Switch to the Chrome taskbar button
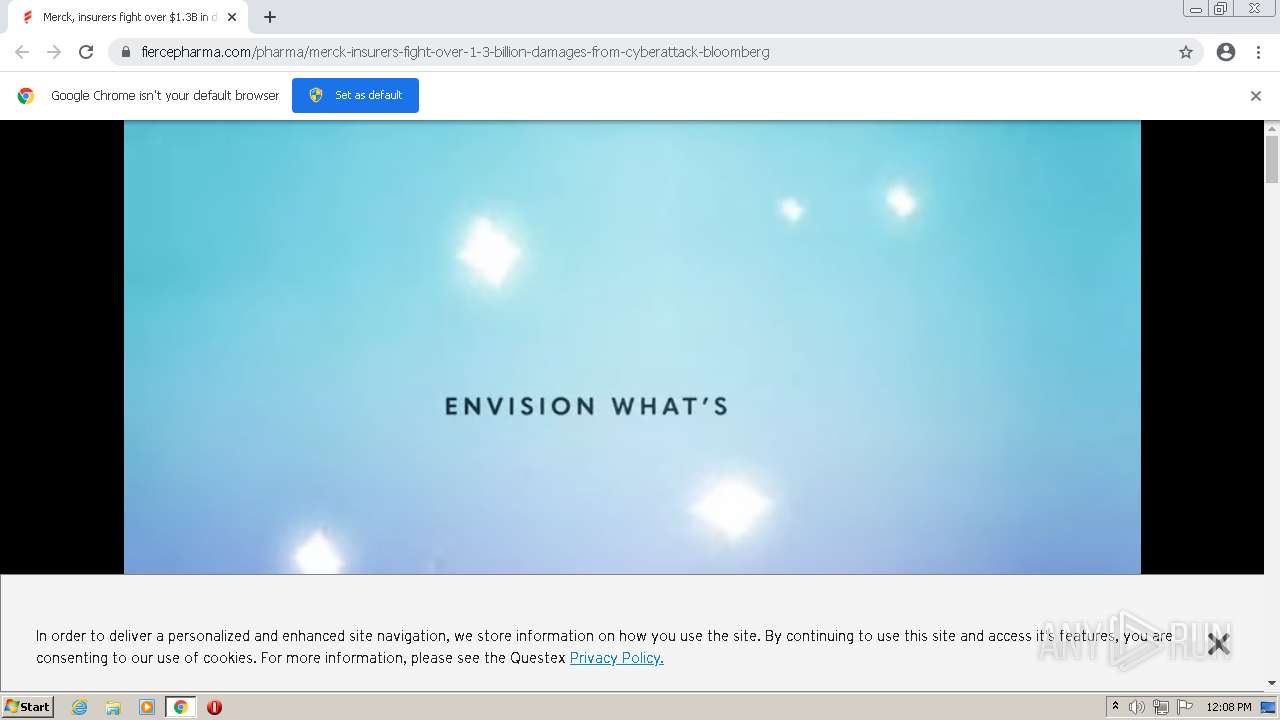This screenshot has height=720, width=1280. coord(180,707)
